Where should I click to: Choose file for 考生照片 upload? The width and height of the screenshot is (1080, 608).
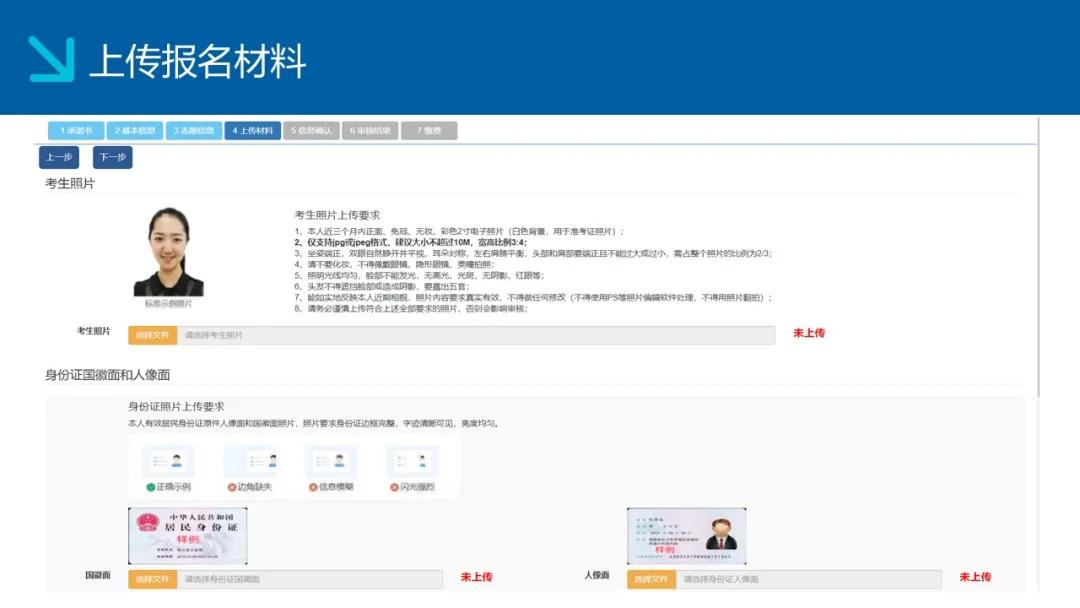[152, 335]
